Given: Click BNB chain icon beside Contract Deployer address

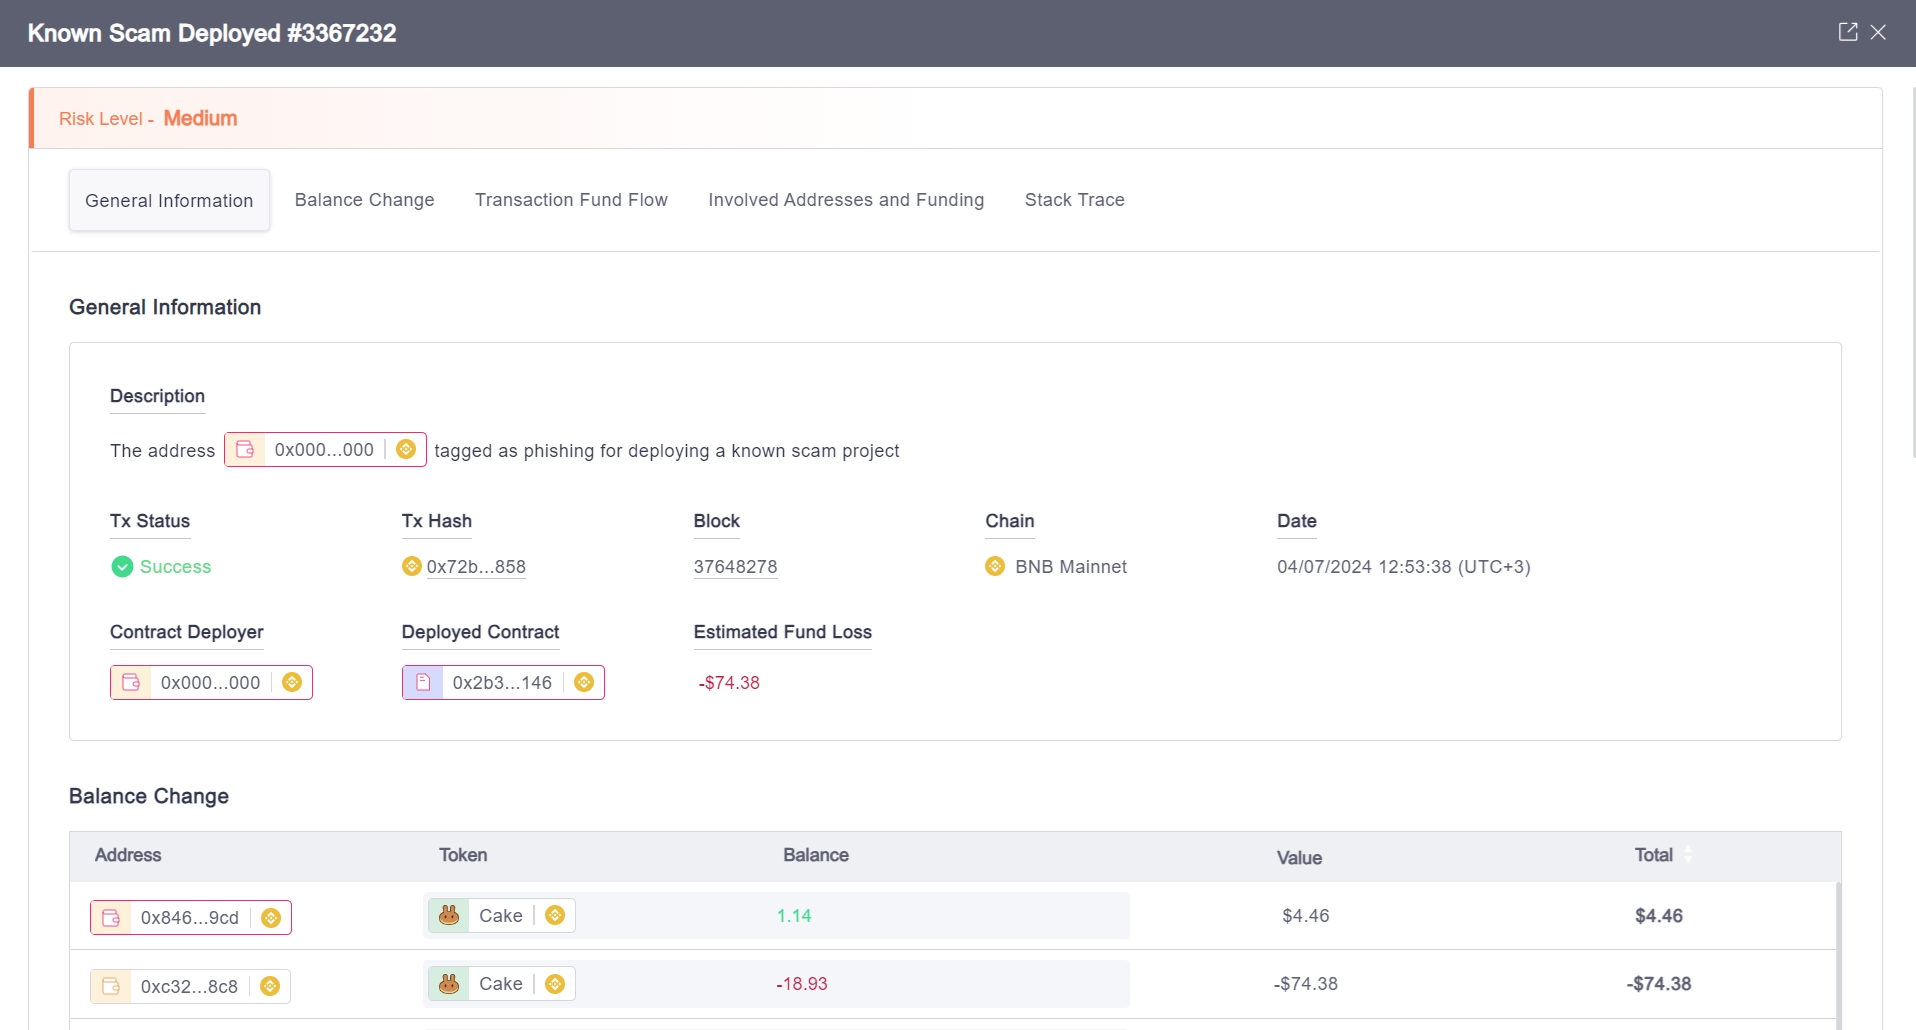Looking at the screenshot, I should (292, 682).
